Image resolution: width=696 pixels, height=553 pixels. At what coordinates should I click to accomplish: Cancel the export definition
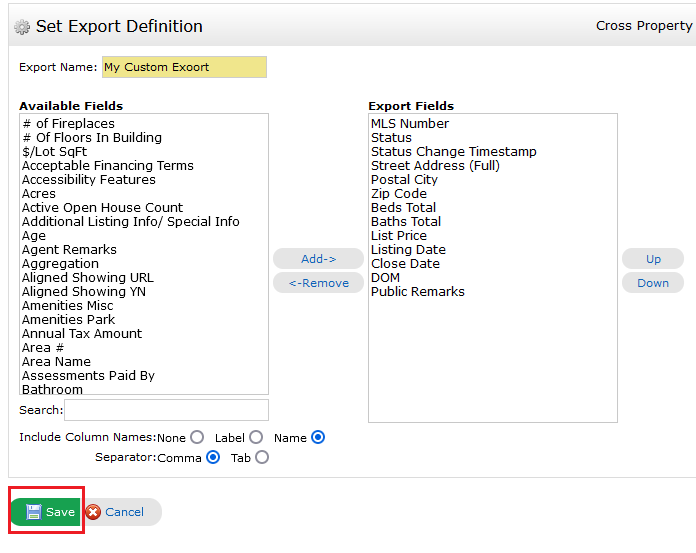point(123,512)
